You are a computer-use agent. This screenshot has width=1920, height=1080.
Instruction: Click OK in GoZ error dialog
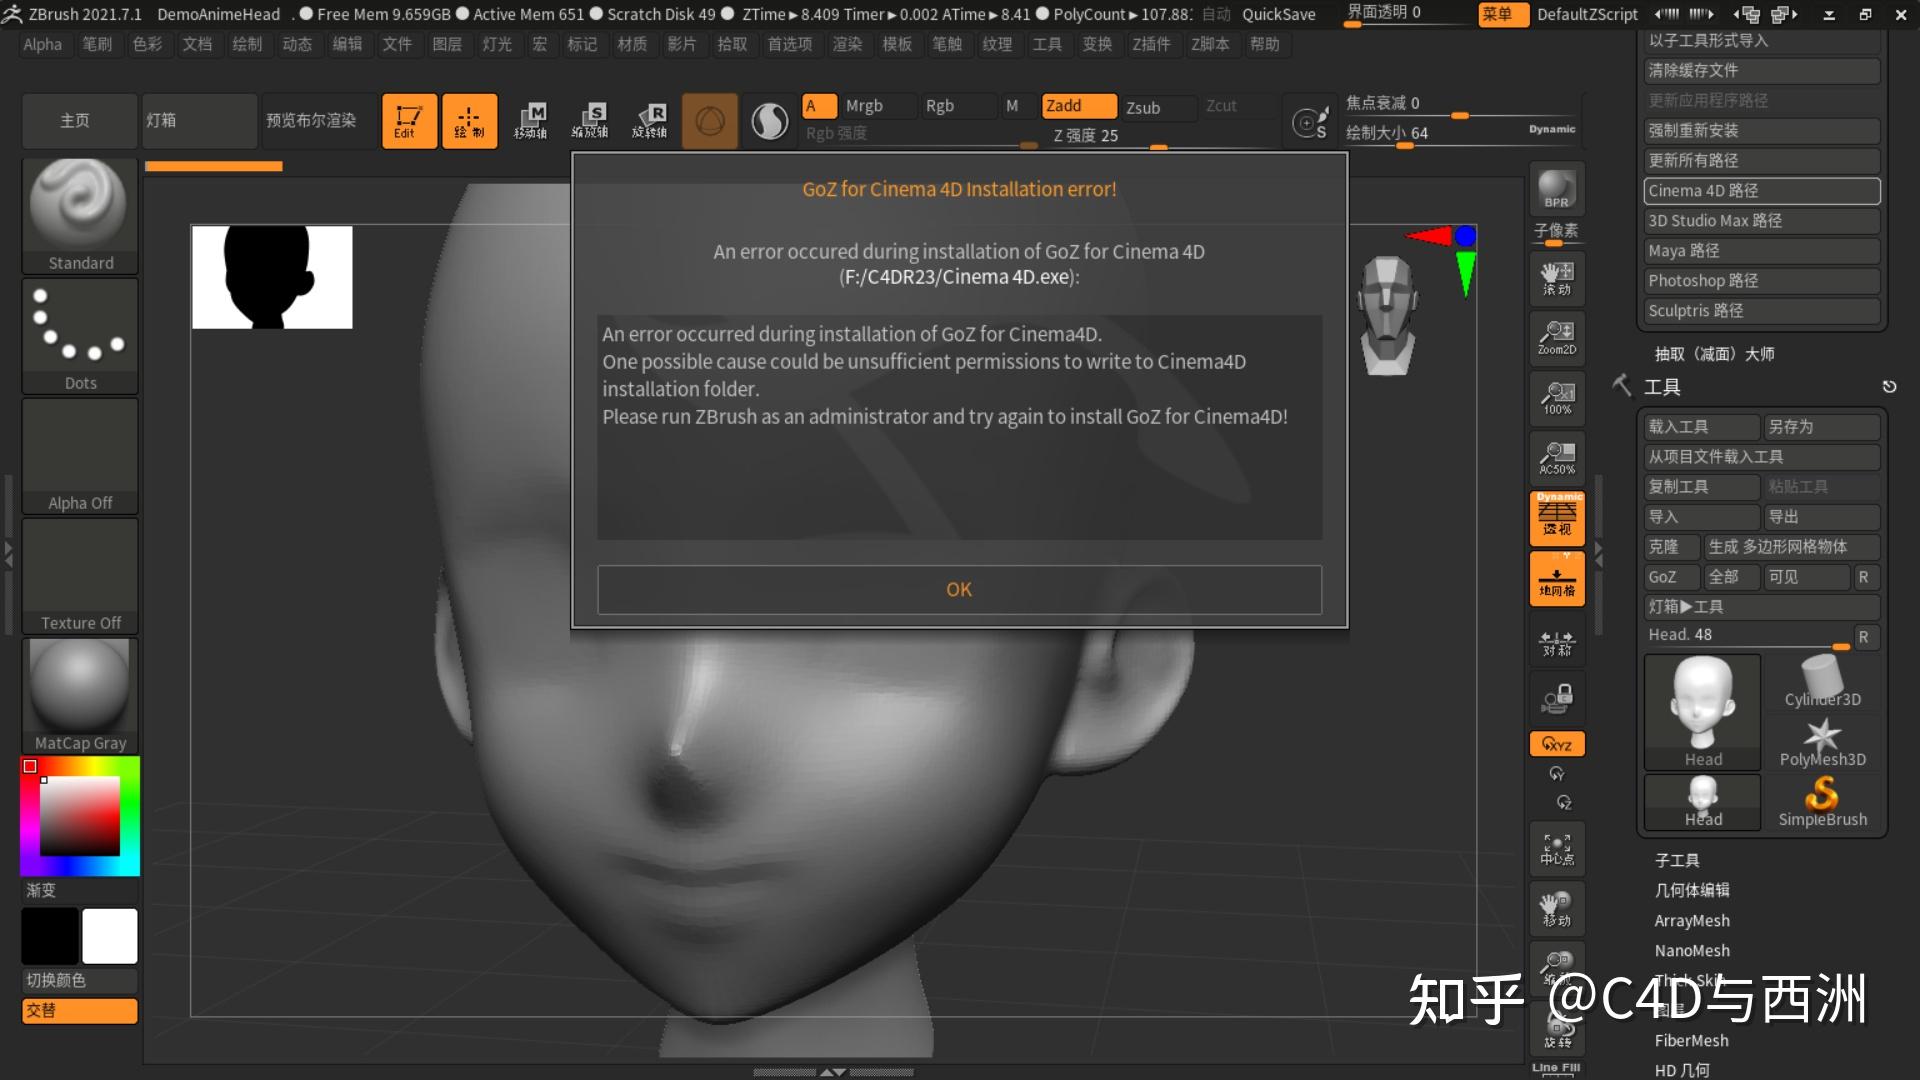(x=959, y=590)
